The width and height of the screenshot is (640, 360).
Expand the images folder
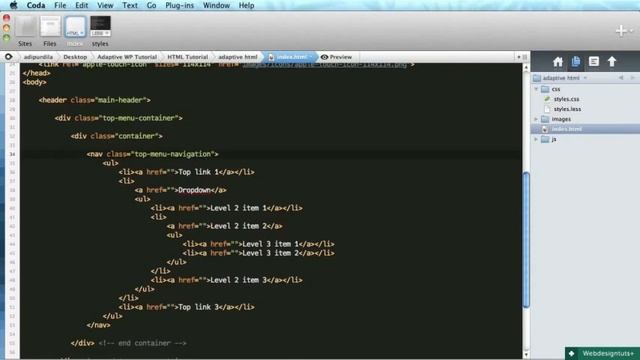(536, 119)
